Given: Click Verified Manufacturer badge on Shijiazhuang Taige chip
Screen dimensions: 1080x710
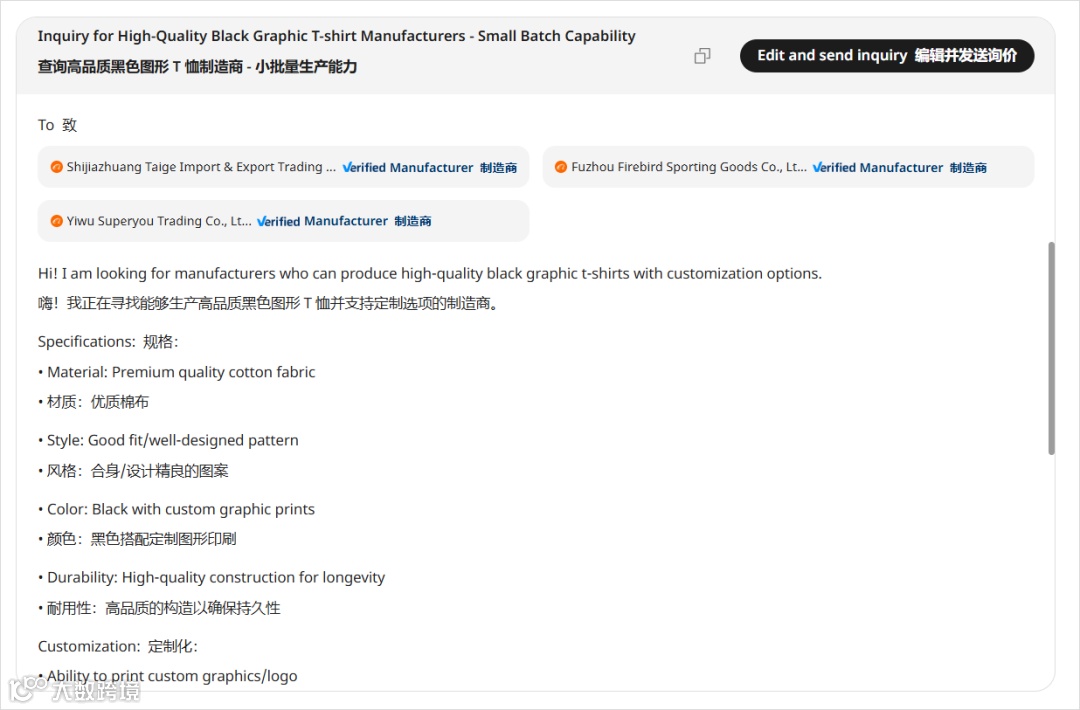Looking at the screenshot, I should (408, 168).
